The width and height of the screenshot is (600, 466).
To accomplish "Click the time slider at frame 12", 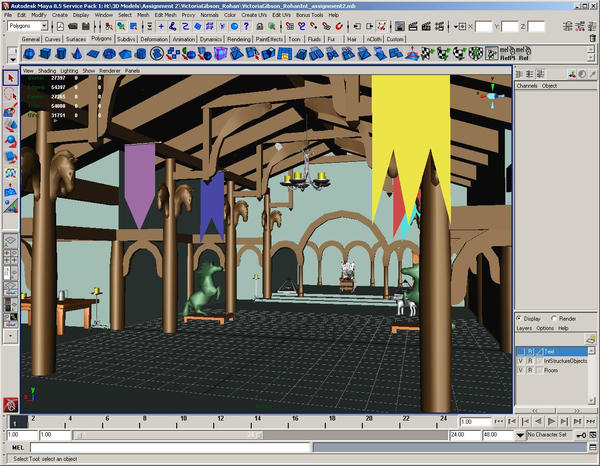I will point(215,422).
